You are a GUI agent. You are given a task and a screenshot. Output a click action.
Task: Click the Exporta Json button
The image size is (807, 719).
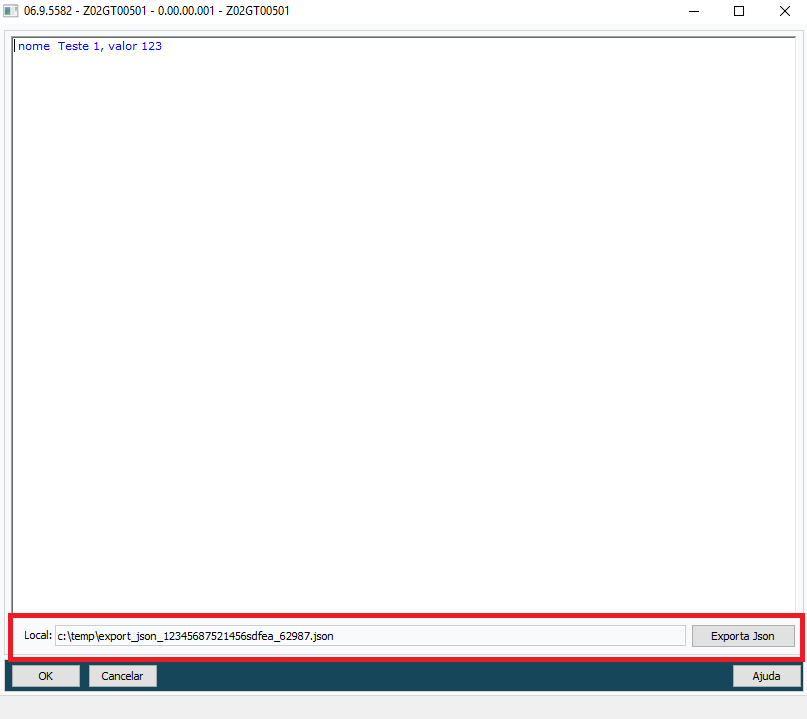pos(743,636)
